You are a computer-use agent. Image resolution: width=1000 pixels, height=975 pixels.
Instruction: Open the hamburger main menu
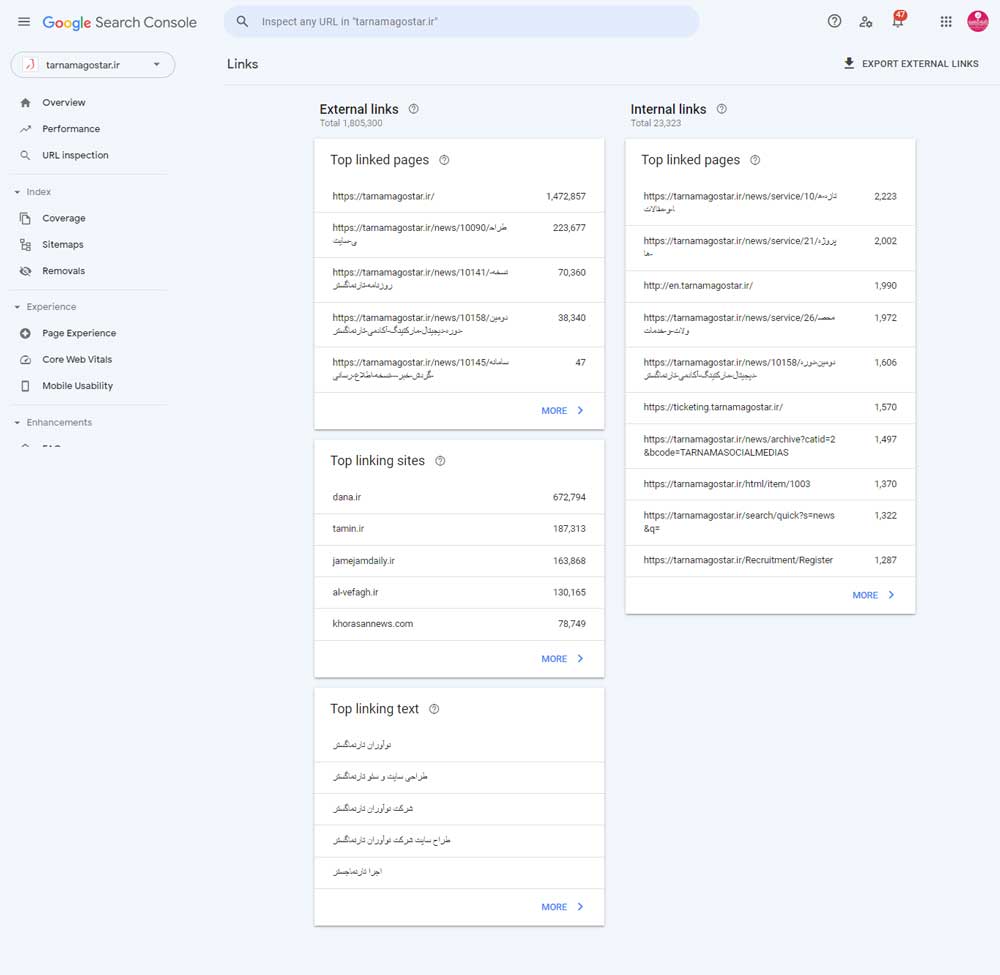tap(24, 22)
